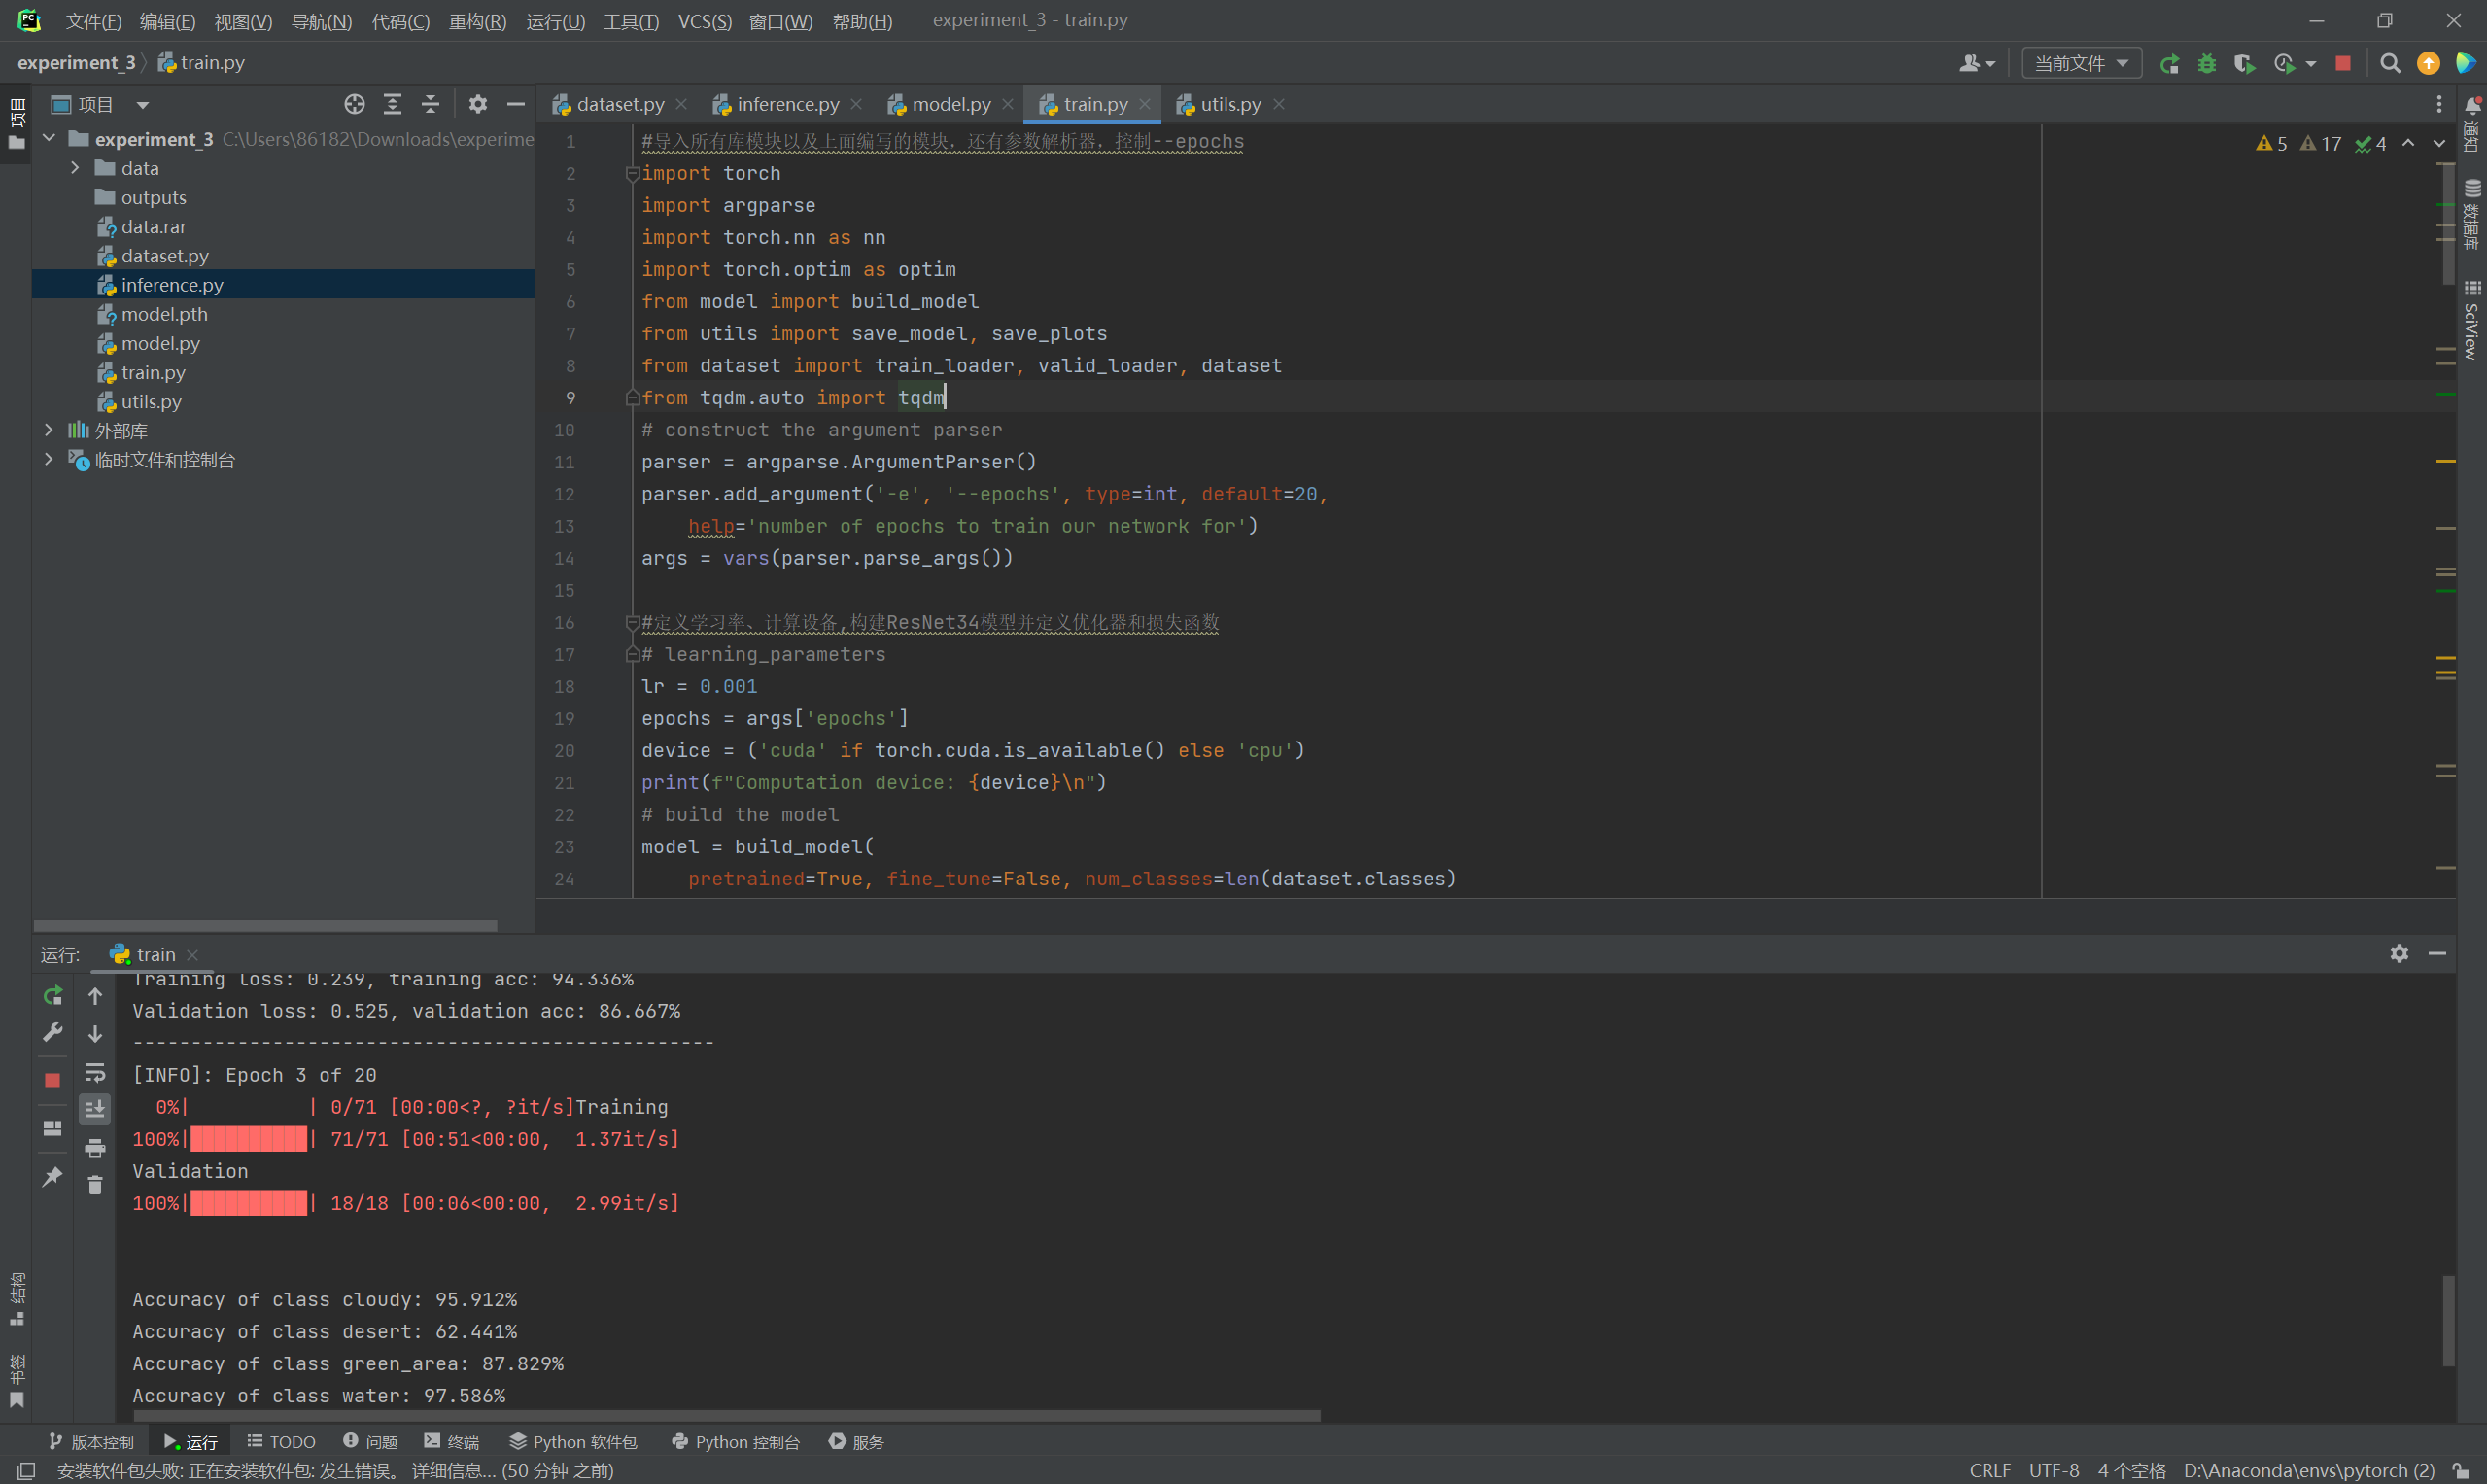Screen dimensions: 2487x1484
Task: Click the console horizontal scrollbar
Action: [726, 1415]
